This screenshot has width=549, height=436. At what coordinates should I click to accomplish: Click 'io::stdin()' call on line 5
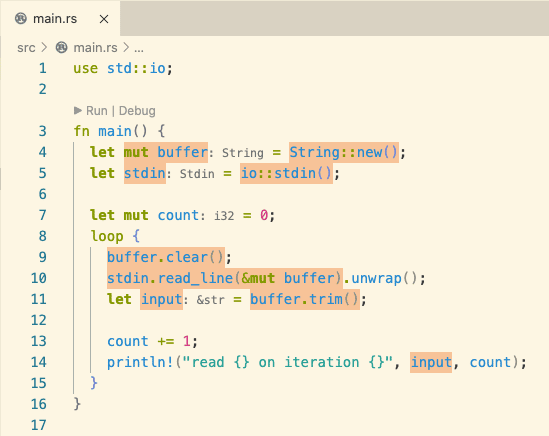[x=286, y=173]
